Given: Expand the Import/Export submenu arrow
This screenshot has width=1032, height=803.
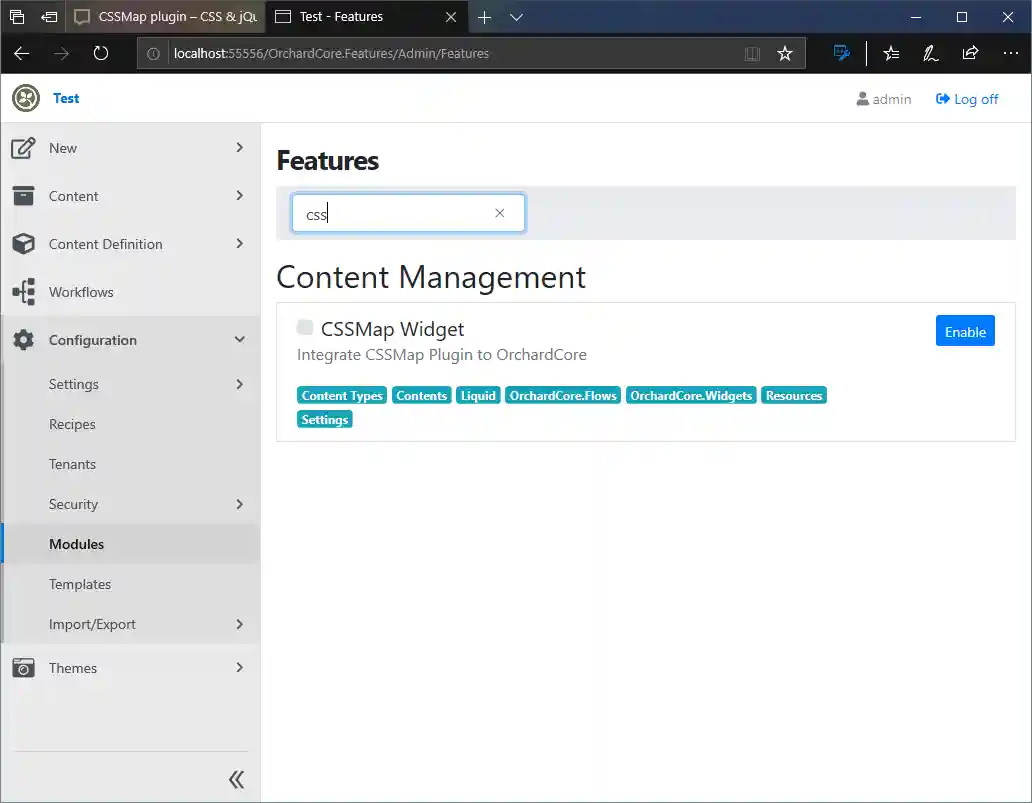Looking at the screenshot, I should point(239,624).
